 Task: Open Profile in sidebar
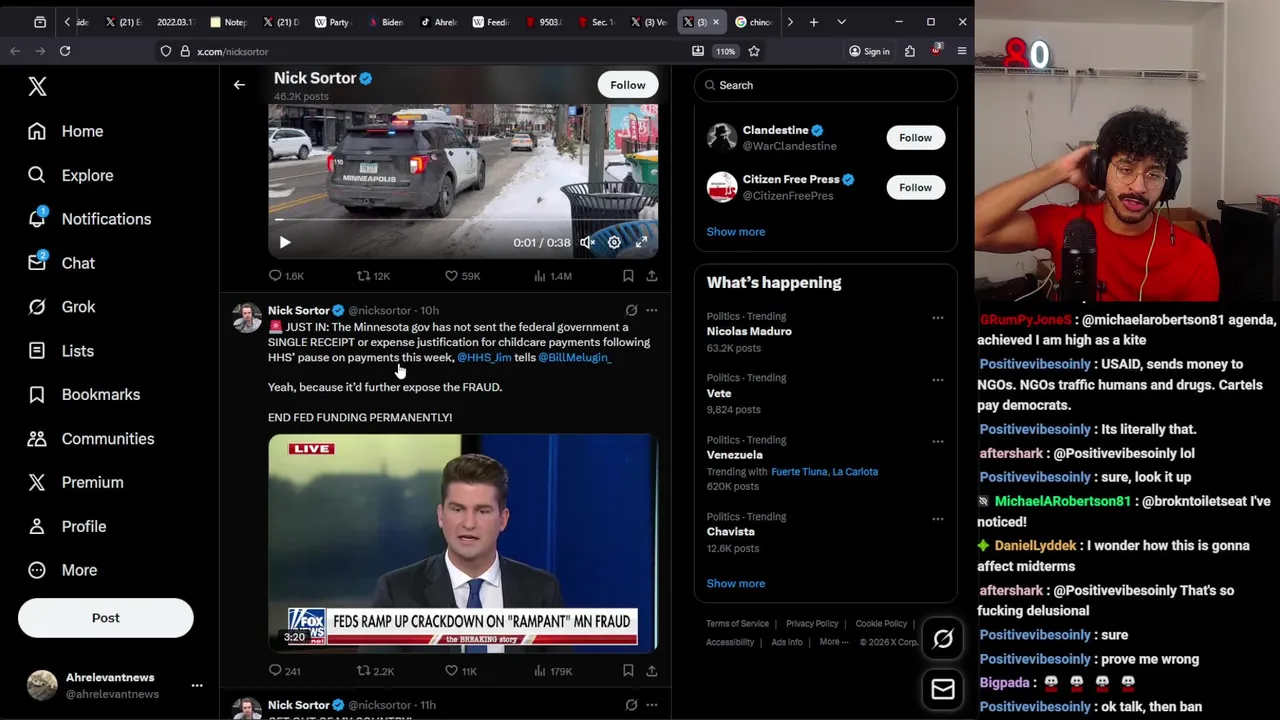coord(67,526)
